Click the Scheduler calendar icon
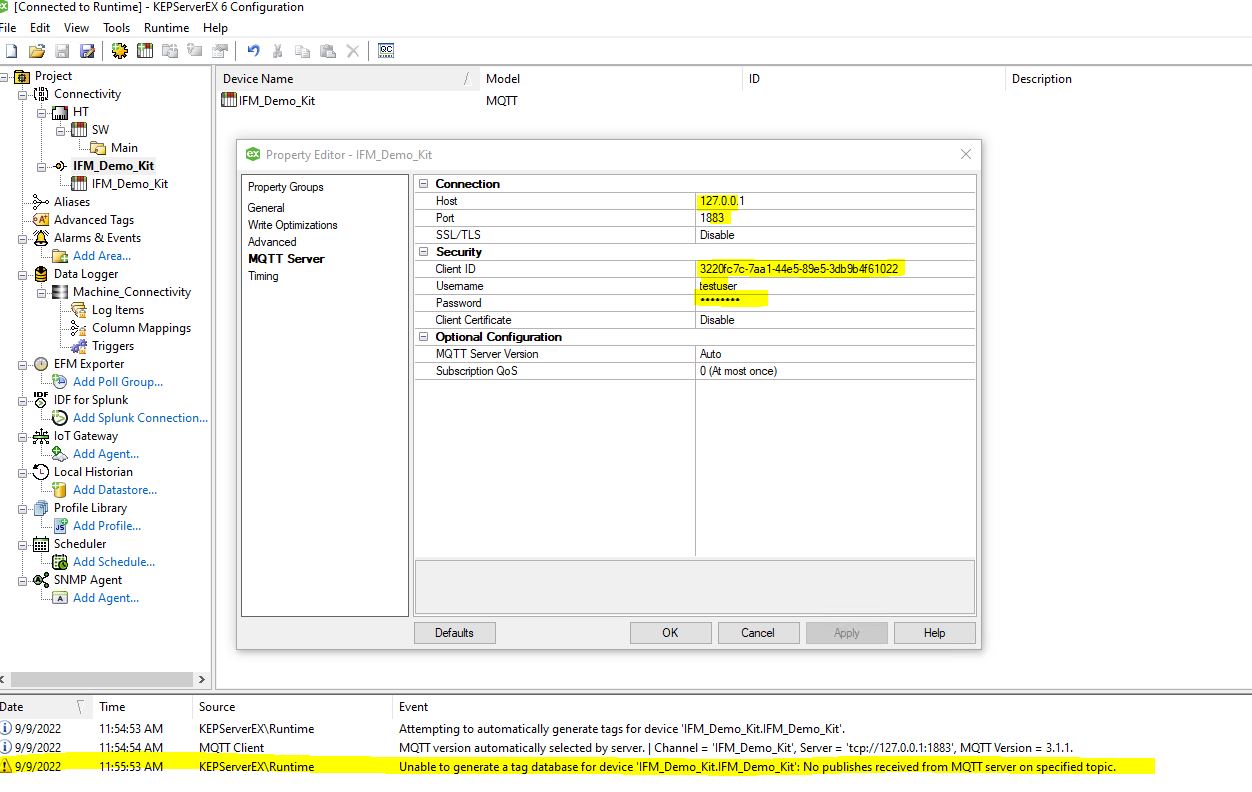The width and height of the screenshot is (1252, 792). click(x=41, y=544)
